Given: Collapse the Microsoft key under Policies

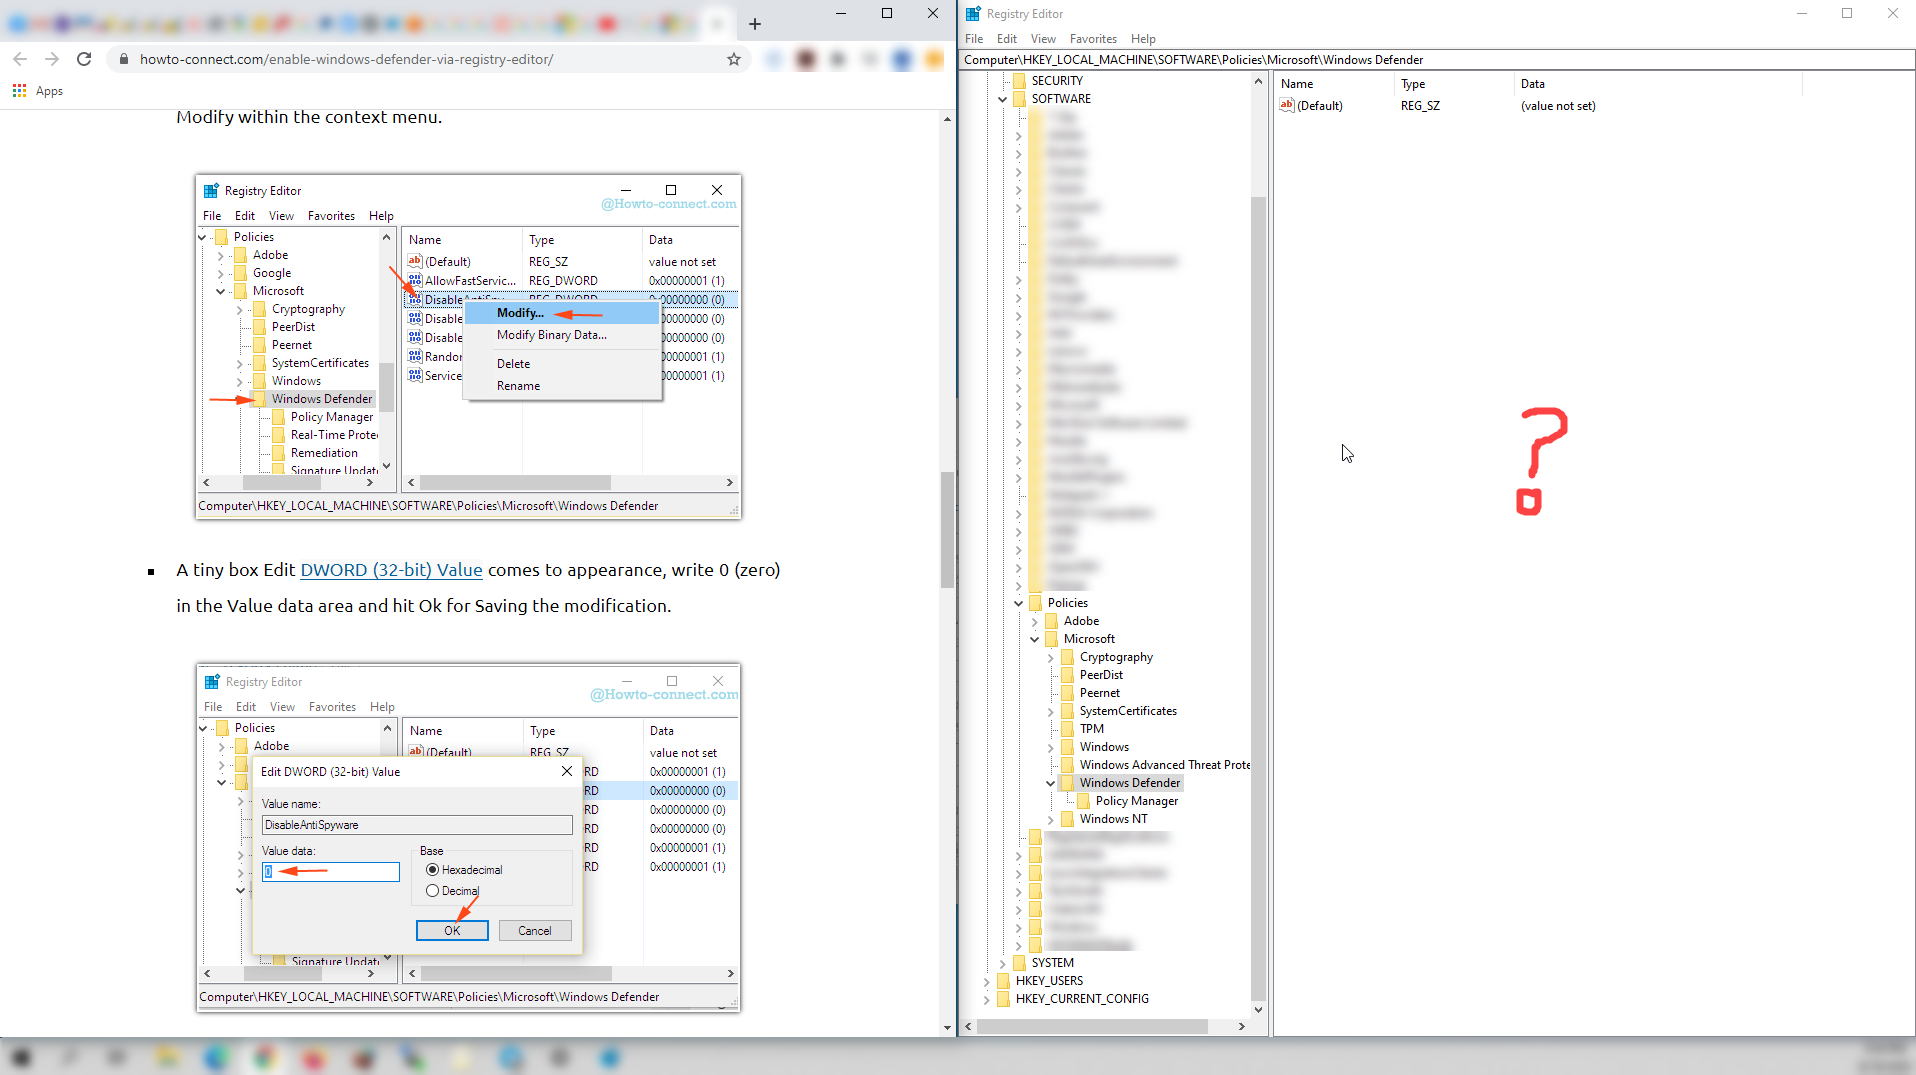Looking at the screenshot, I should 1034,639.
